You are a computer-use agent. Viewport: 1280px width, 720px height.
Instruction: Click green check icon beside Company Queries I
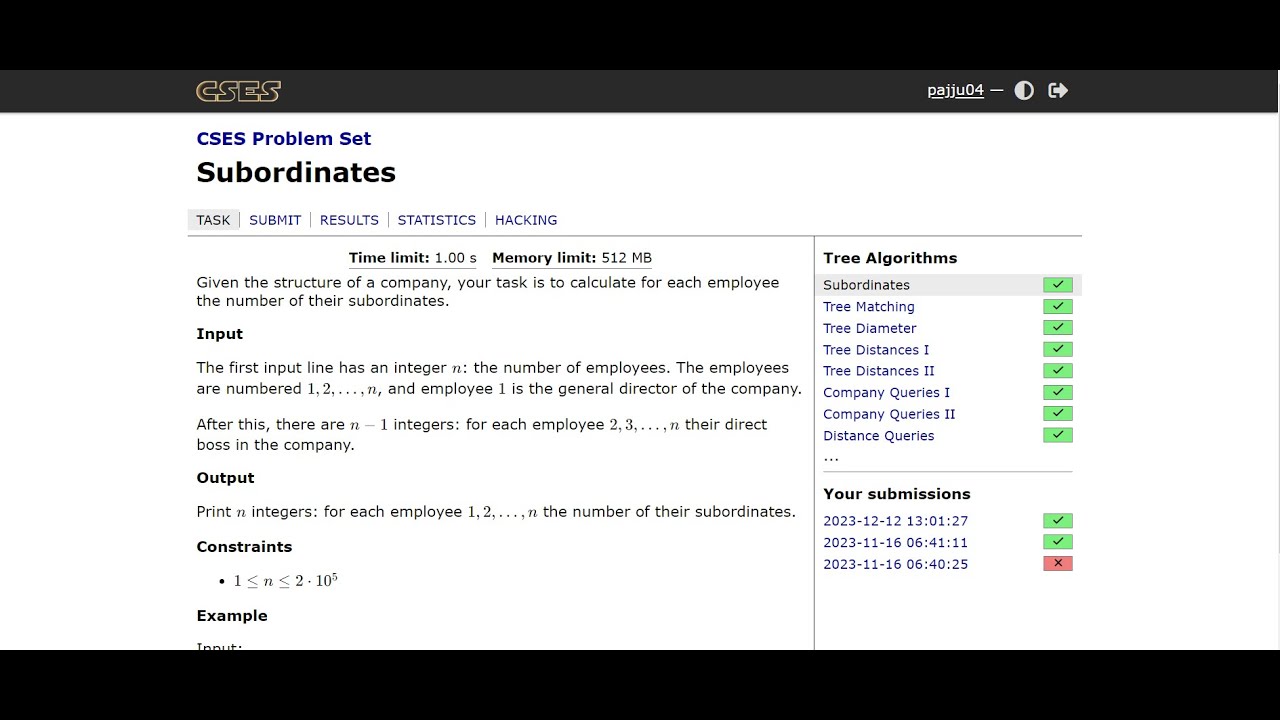click(1057, 393)
